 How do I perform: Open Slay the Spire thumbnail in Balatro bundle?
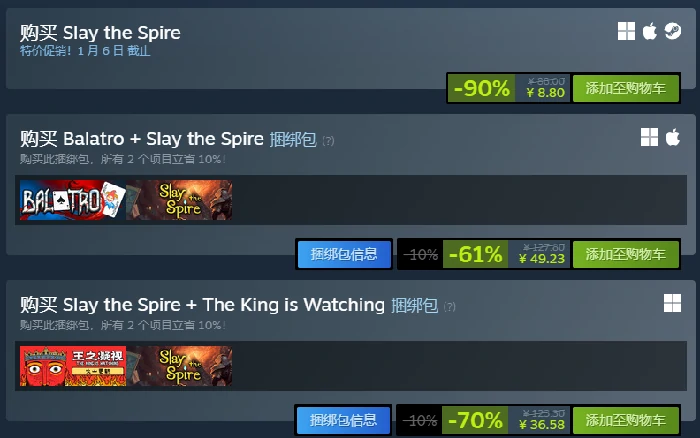pos(179,200)
